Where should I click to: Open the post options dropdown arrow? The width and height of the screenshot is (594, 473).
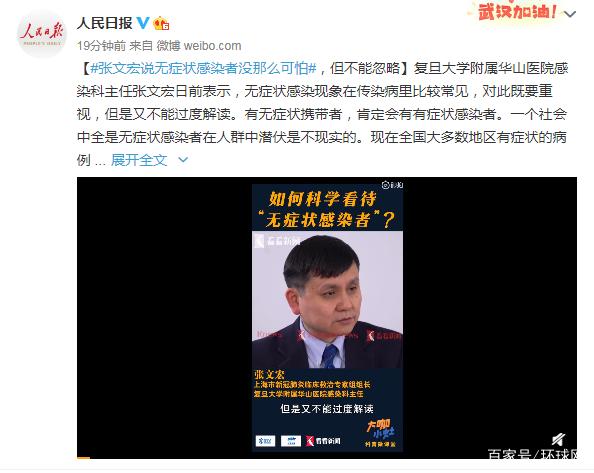point(570,14)
